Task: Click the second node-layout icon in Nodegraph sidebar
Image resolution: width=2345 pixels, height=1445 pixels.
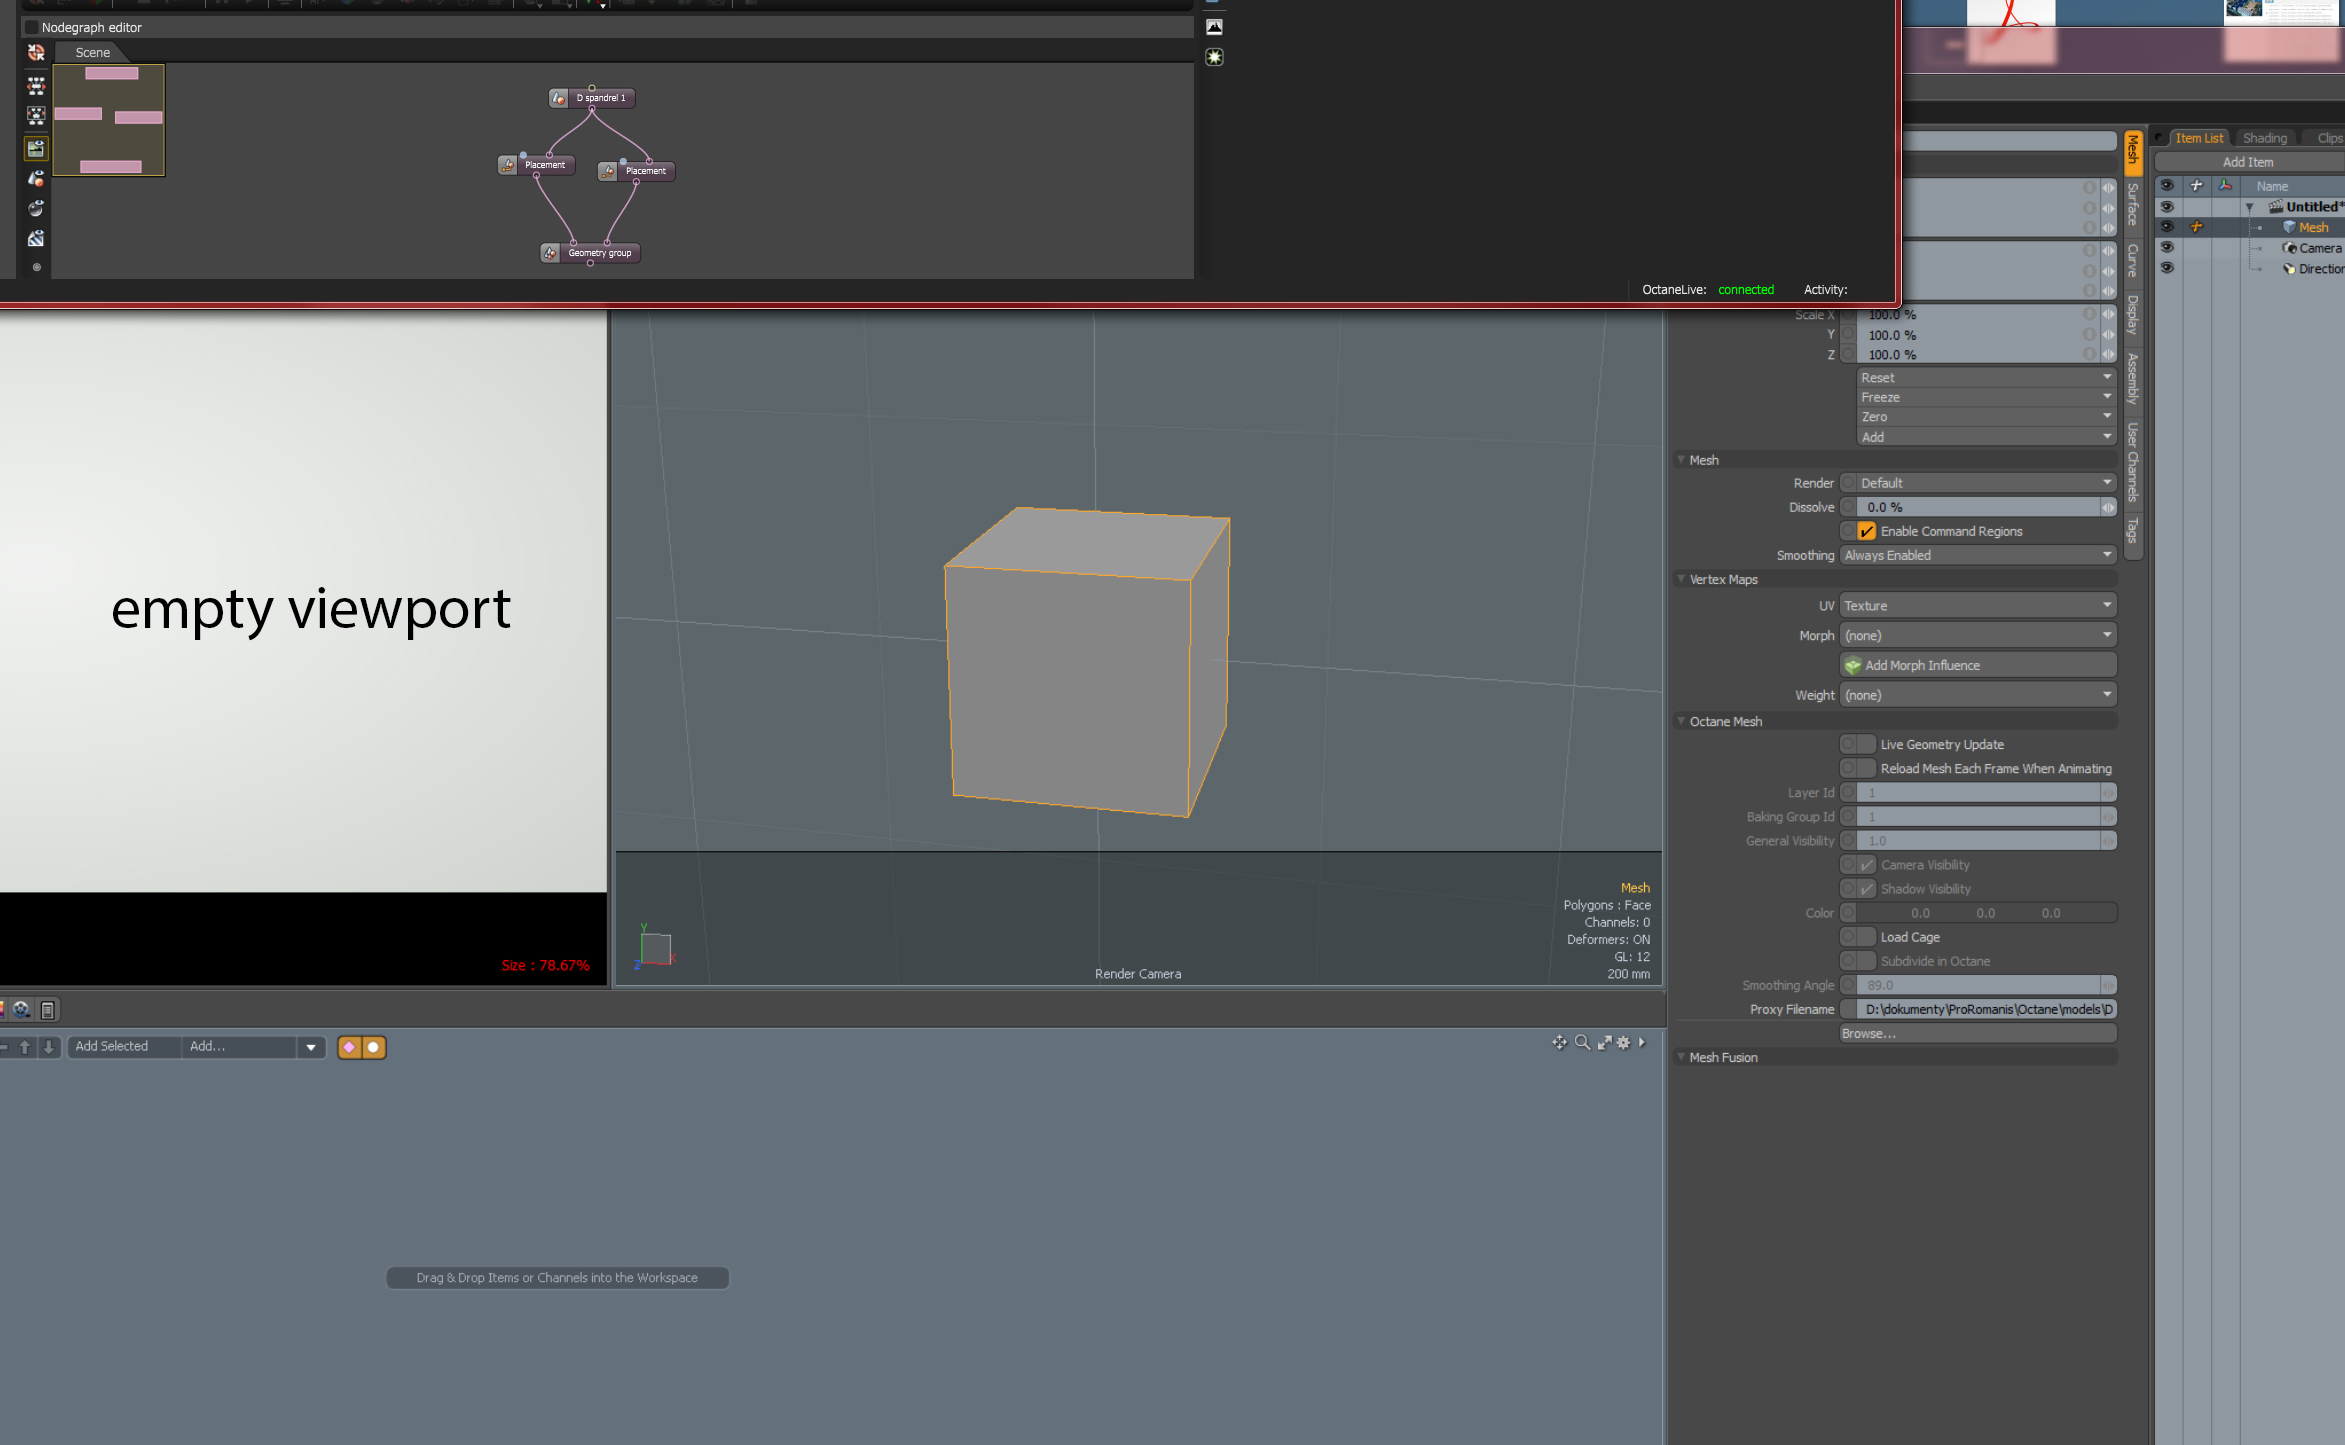Action: (36, 116)
